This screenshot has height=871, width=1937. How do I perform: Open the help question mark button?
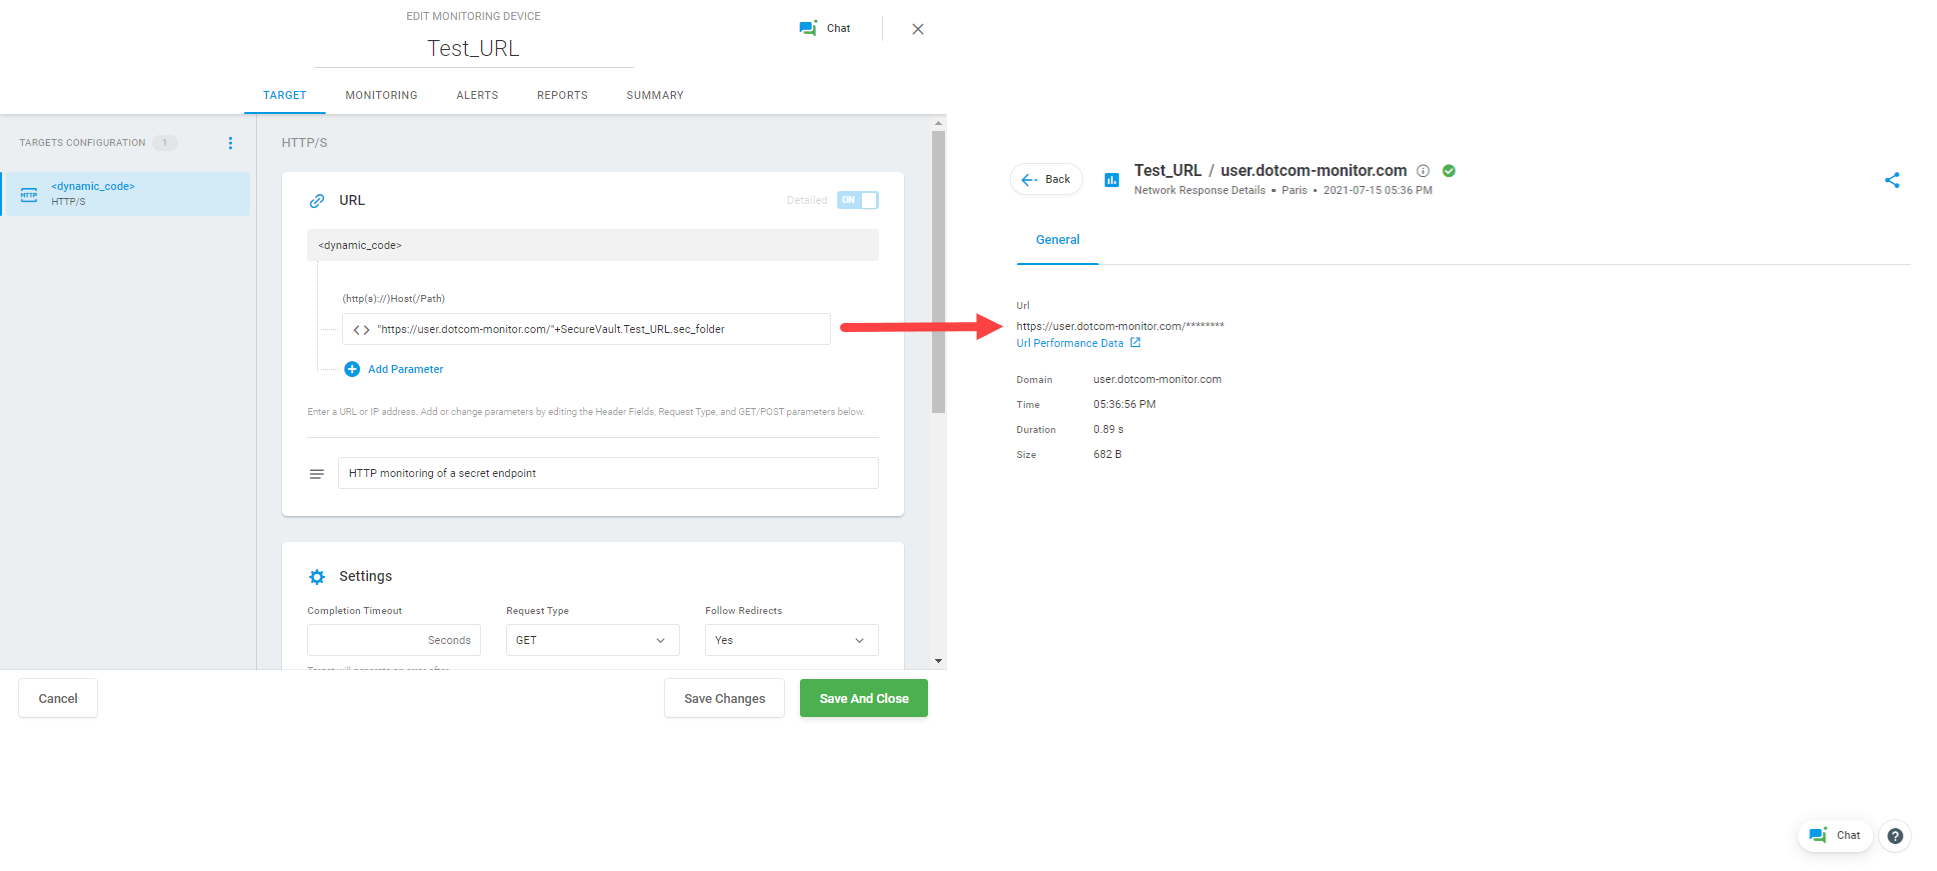[1895, 836]
